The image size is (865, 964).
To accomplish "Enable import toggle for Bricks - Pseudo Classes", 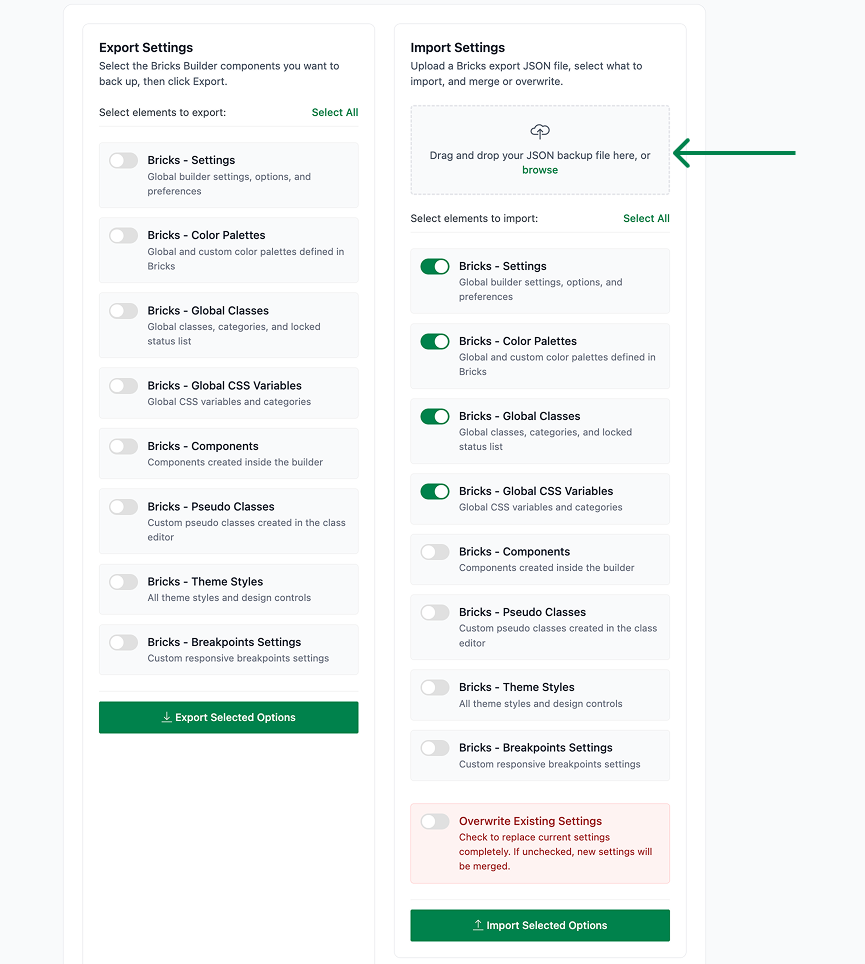I will tap(435, 612).
